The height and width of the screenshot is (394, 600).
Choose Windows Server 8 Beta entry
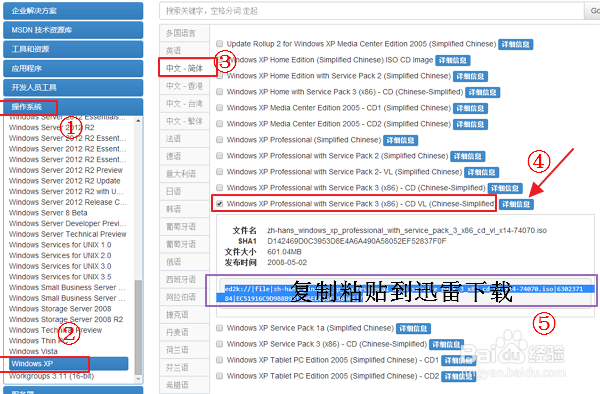tap(48, 213)
